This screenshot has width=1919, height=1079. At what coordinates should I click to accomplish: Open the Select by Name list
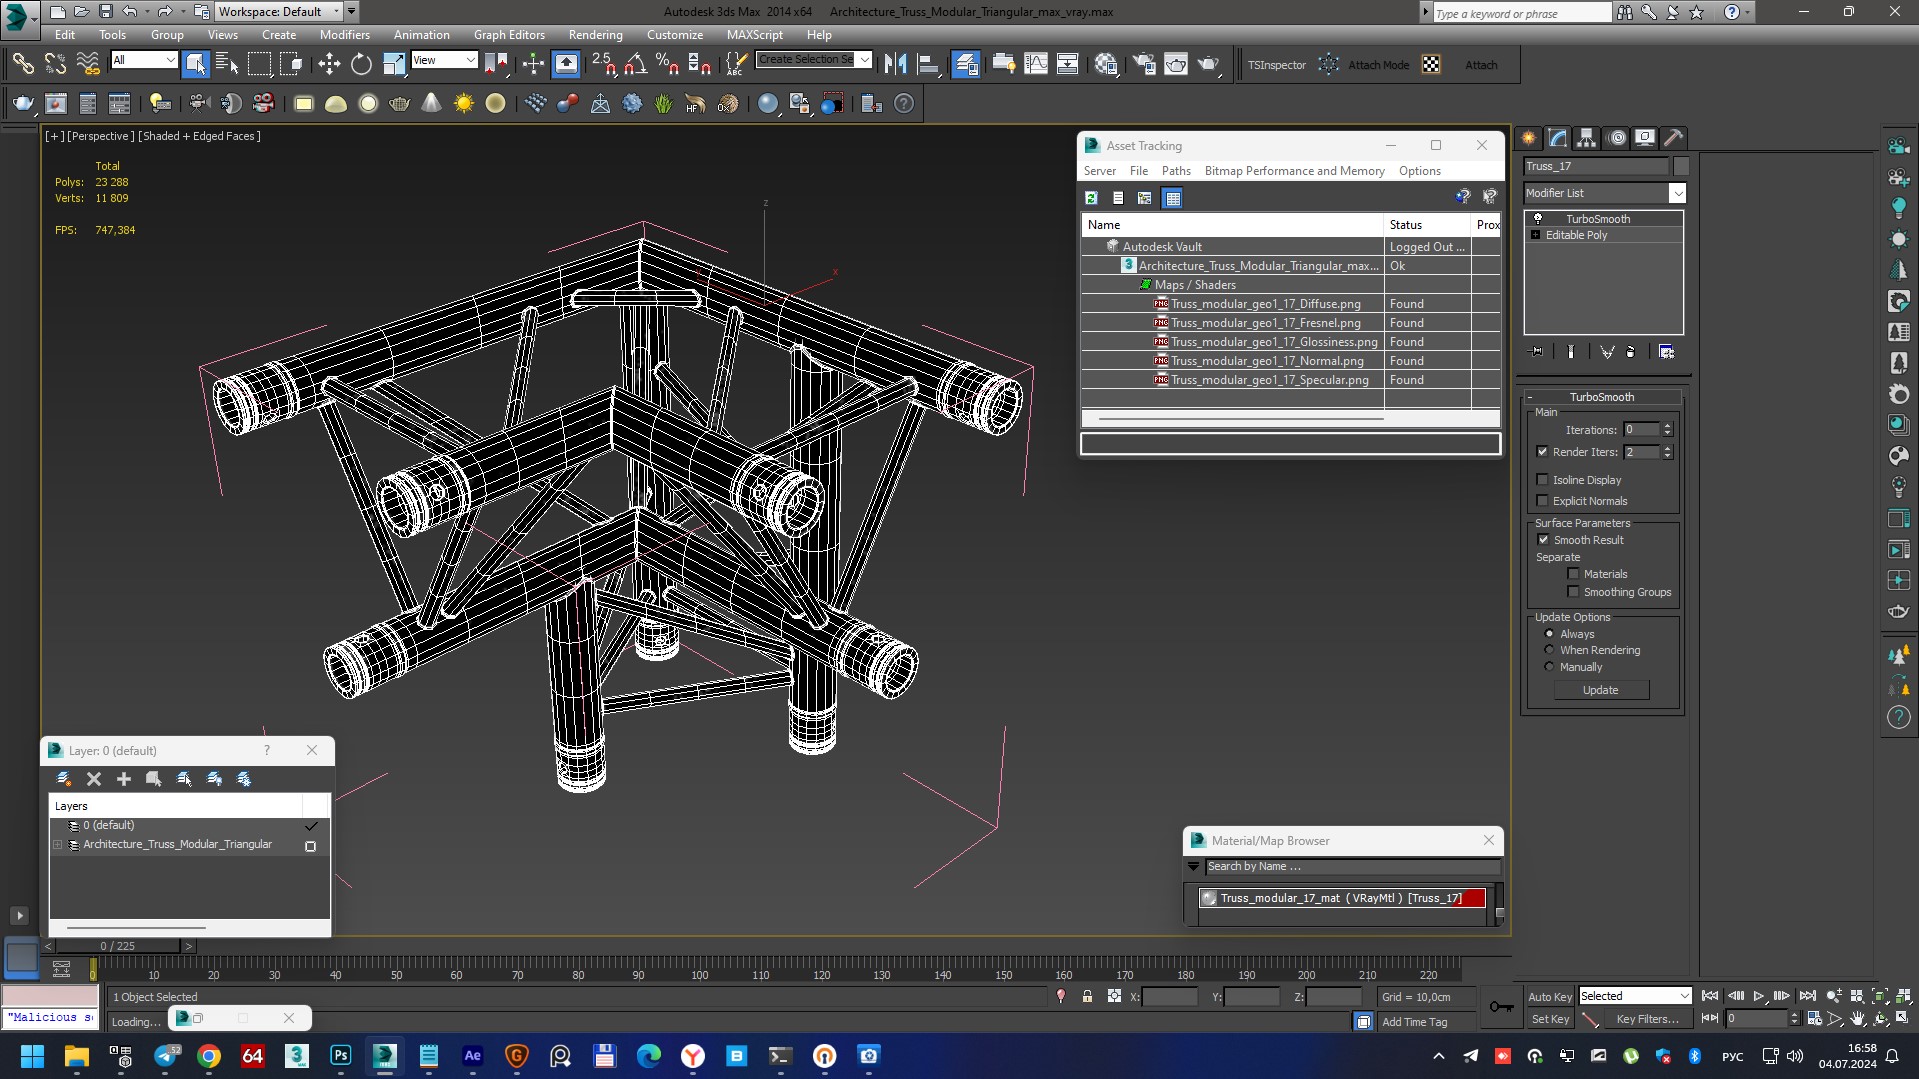coord(228,64)
